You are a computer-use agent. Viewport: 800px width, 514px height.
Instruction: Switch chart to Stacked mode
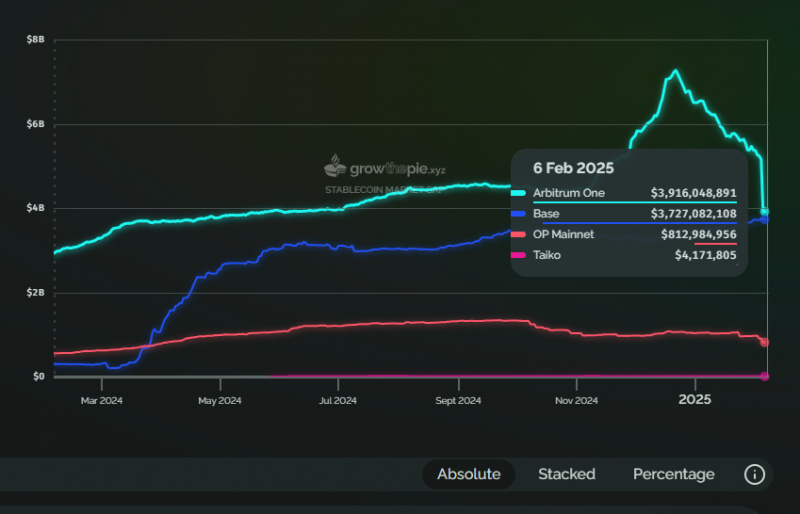(566, 474)
